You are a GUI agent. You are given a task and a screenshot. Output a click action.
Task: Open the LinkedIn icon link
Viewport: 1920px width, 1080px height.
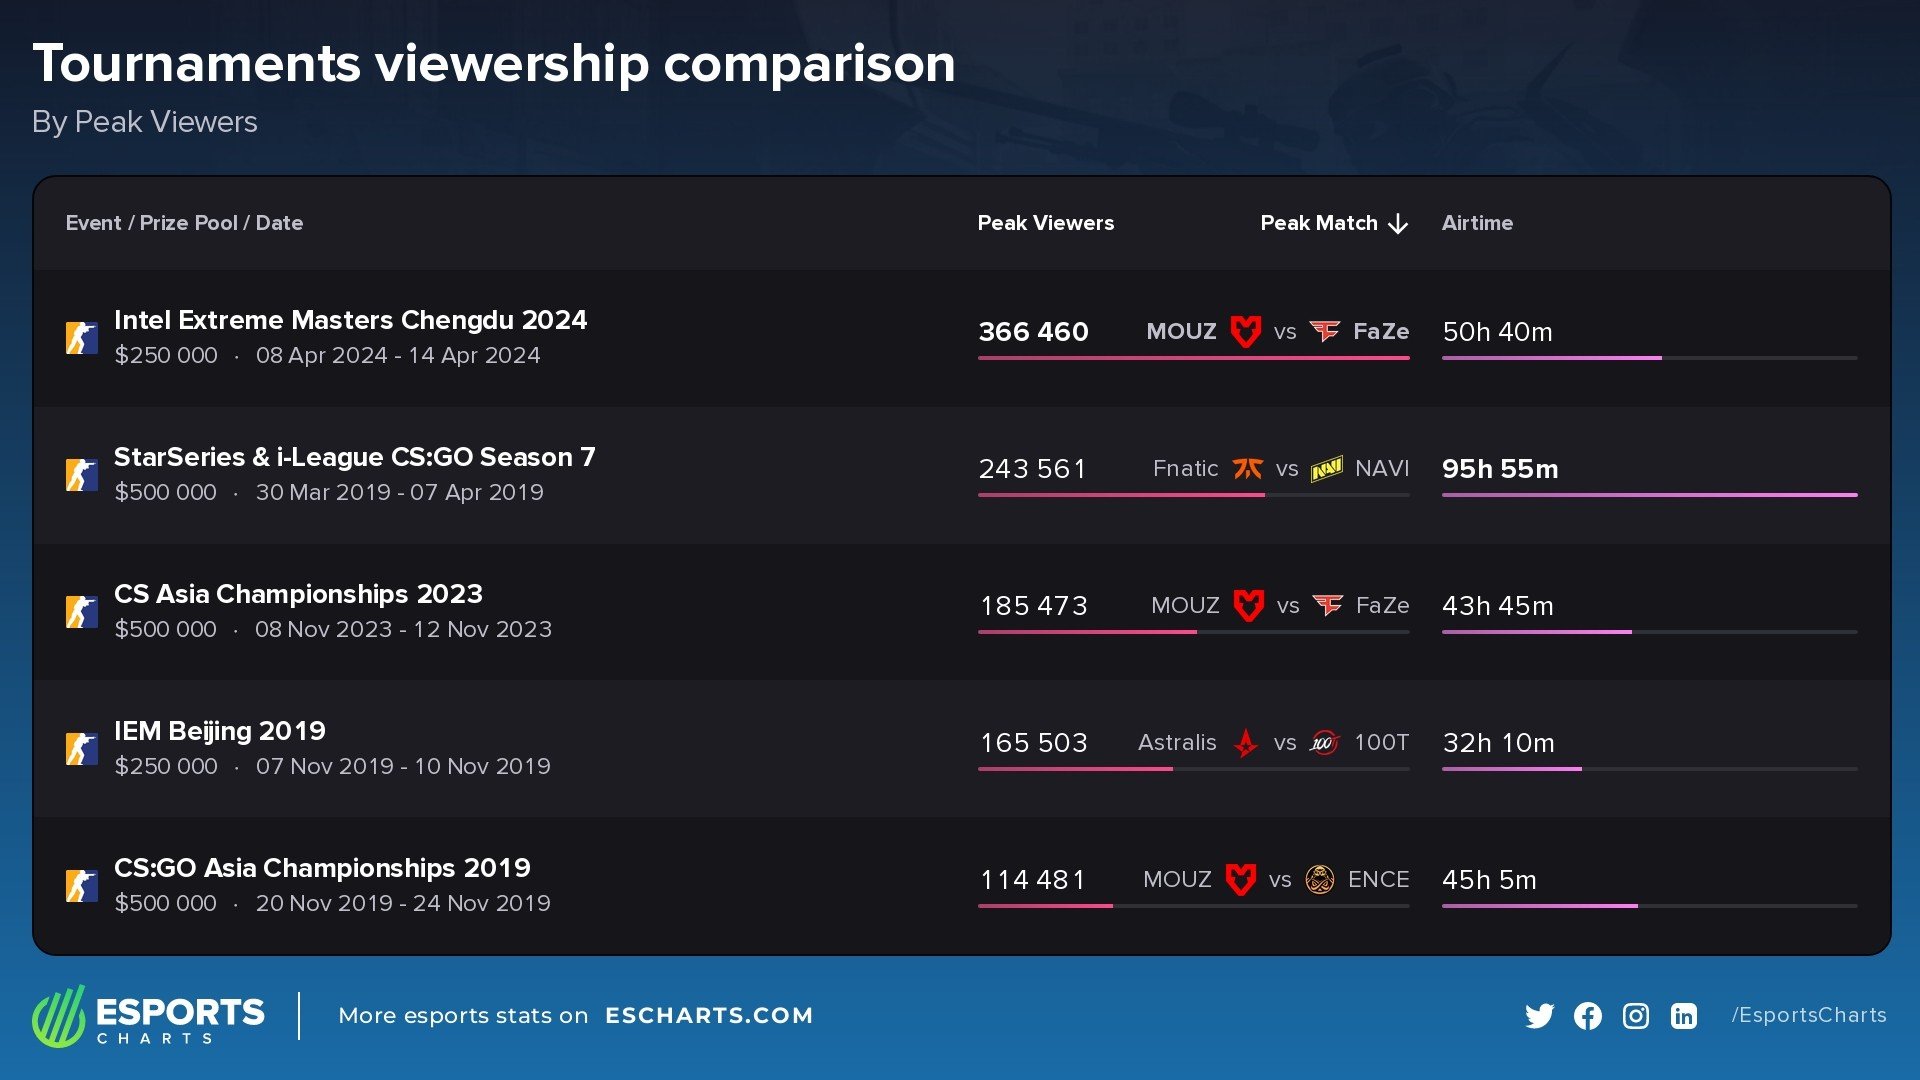[x=1683, y=1016]
